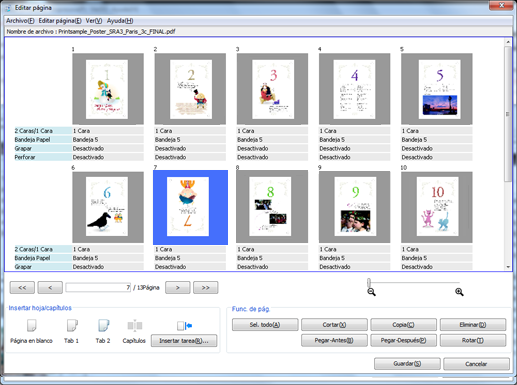Click the Página en blanco insert icon
This screenshot has width=517, height=385.
[31, 325]
